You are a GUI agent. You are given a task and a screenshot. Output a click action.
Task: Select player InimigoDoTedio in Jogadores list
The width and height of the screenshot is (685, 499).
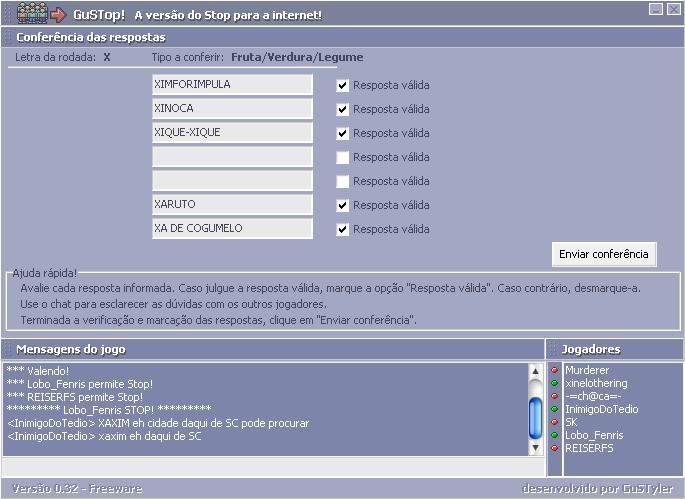coord(602,409)
